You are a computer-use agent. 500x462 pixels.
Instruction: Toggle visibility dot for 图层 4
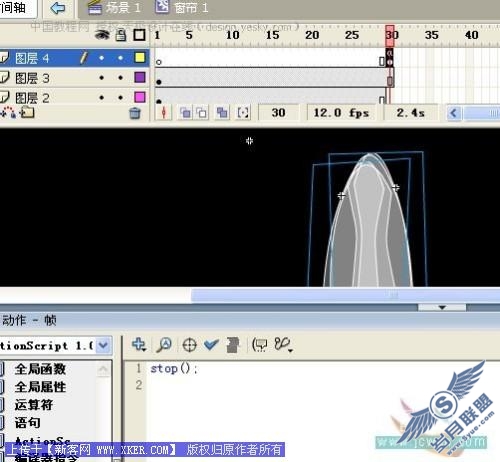point(102,58)
